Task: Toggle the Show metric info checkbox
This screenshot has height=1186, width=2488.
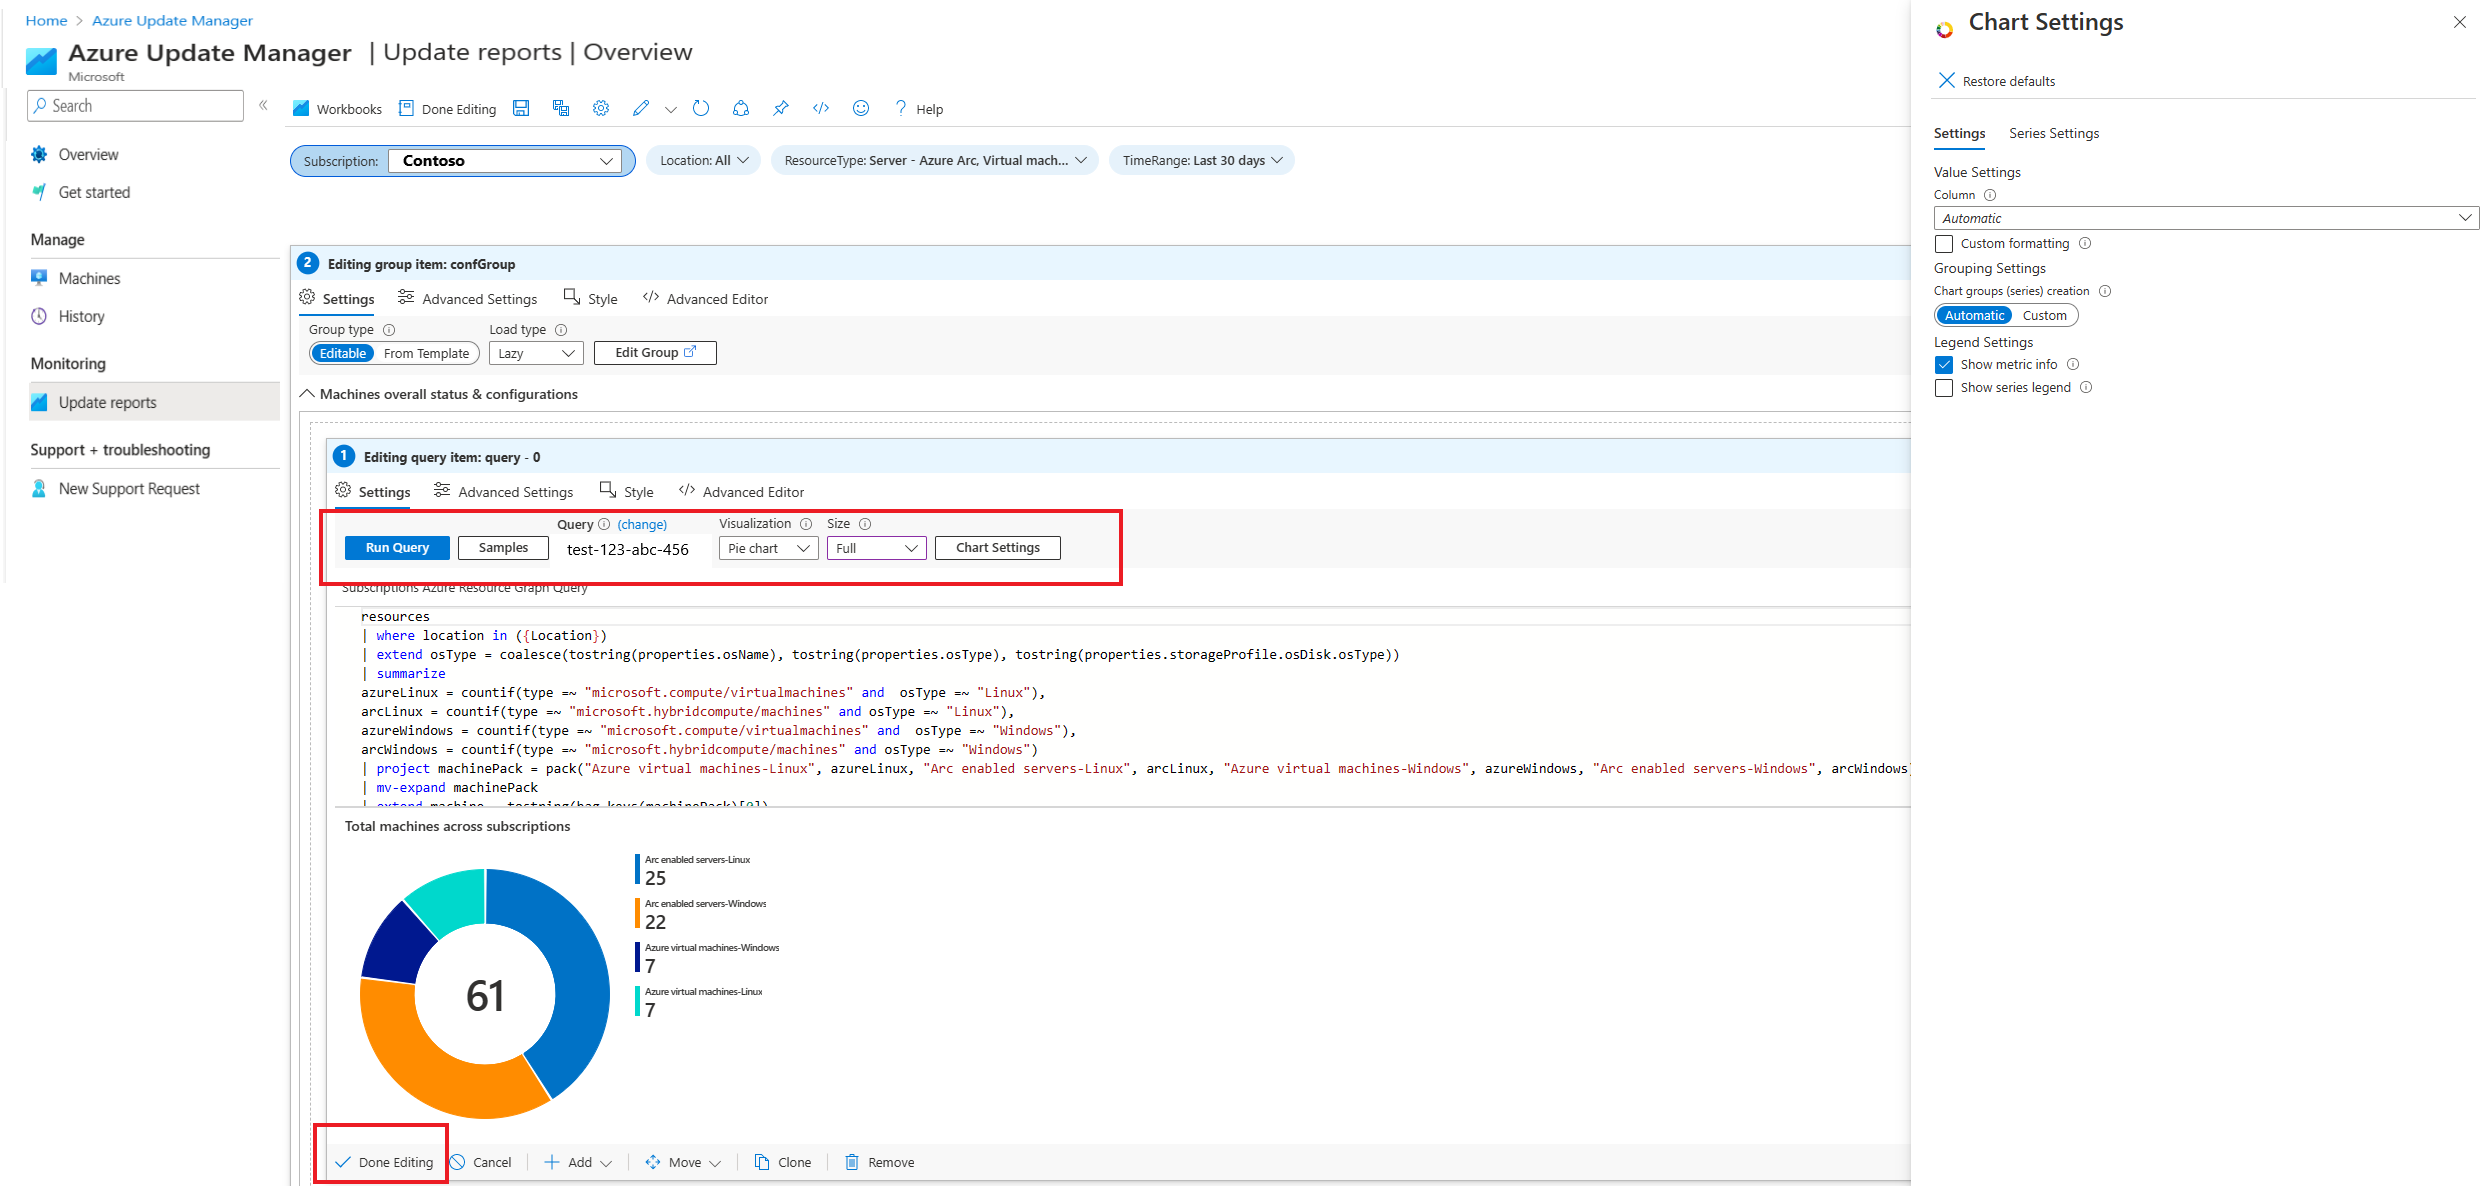Action: [1942, 364]
